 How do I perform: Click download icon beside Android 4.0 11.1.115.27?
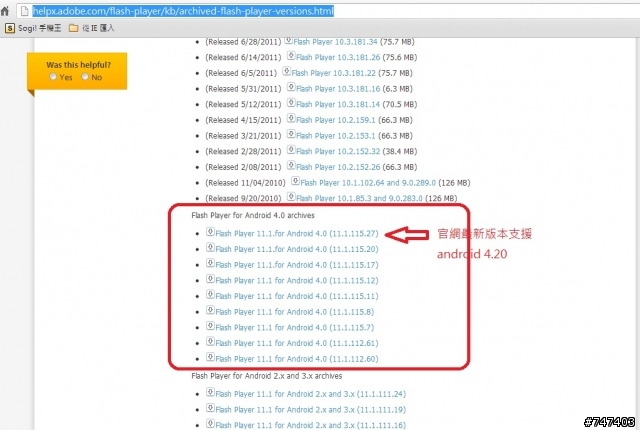click(x=210, y=232)
